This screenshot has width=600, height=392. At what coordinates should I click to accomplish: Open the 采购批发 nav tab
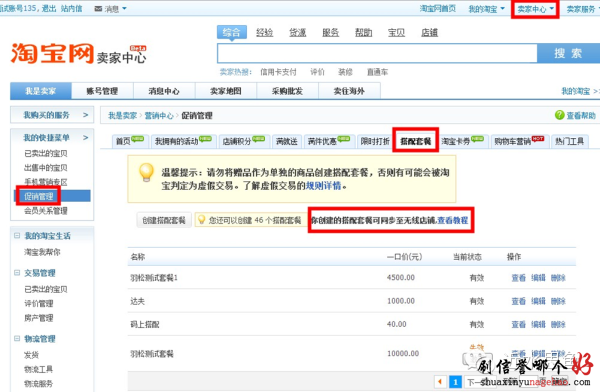pos(287,91)
